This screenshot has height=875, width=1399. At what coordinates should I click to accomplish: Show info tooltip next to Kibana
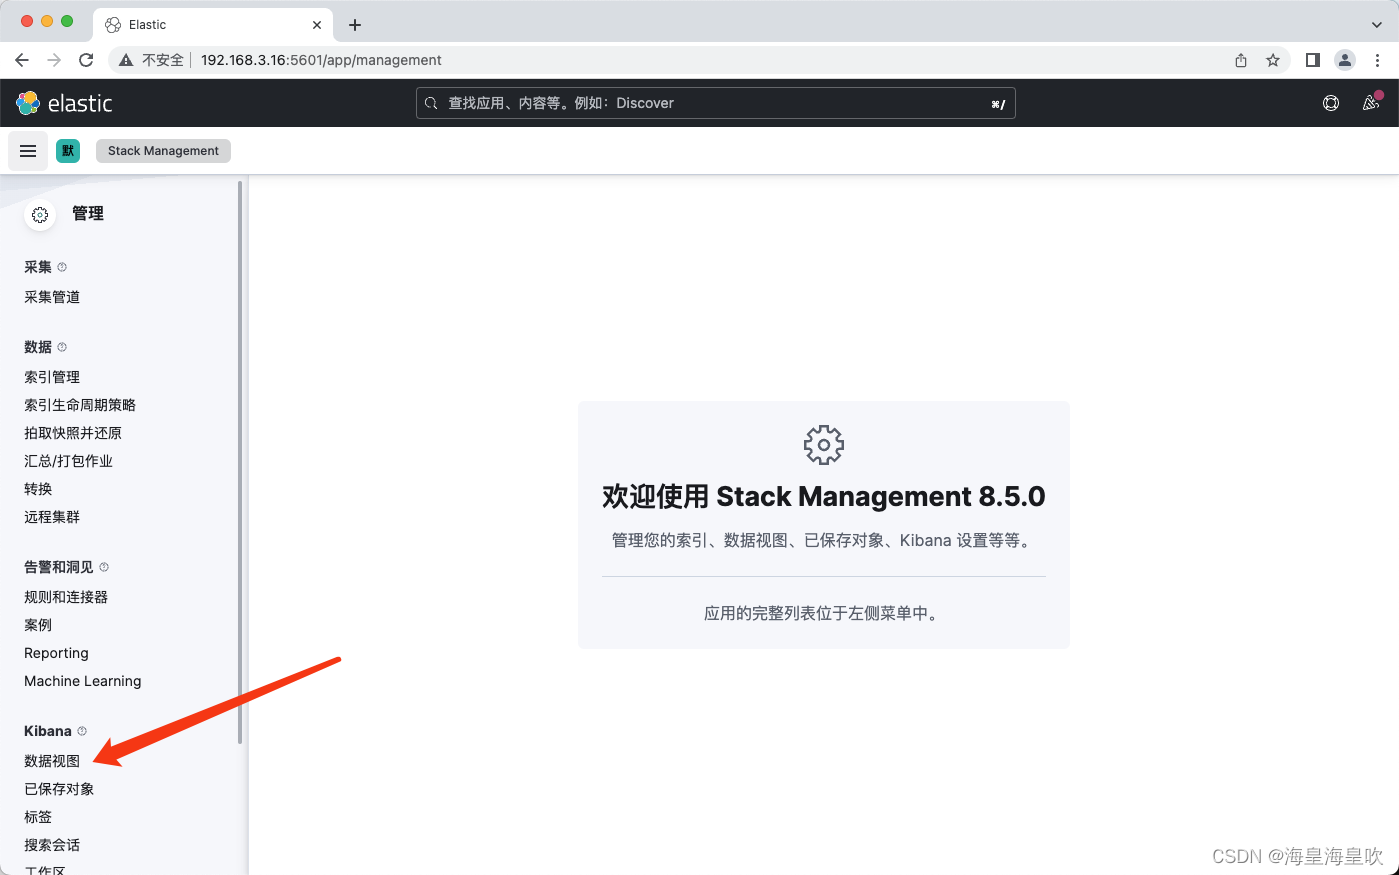tap(82, 731)
